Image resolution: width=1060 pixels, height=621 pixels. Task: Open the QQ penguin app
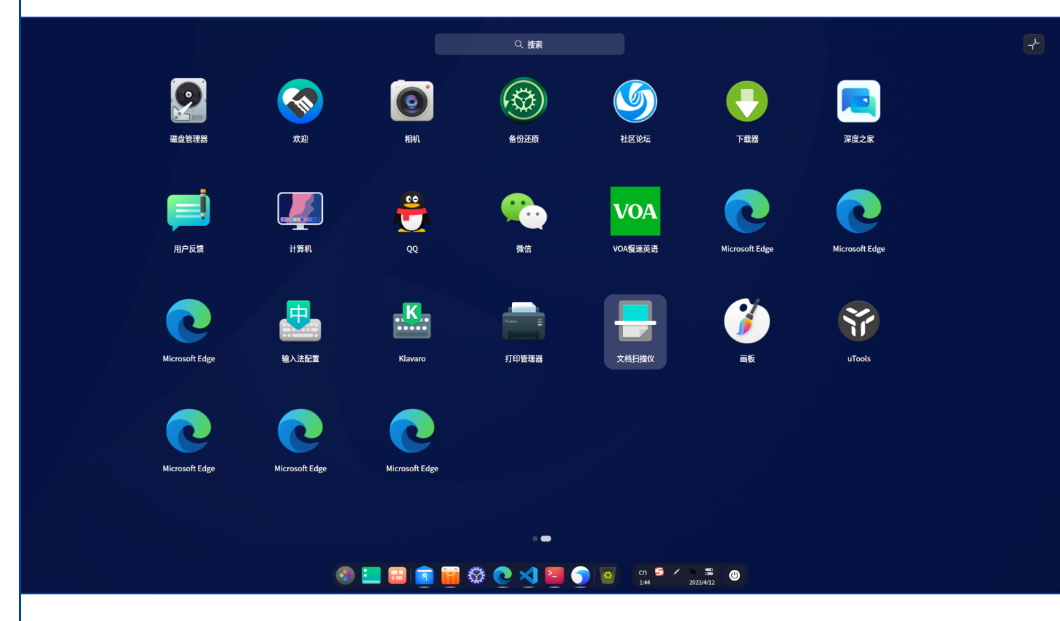pyautogui.click(x=412, y=211)
